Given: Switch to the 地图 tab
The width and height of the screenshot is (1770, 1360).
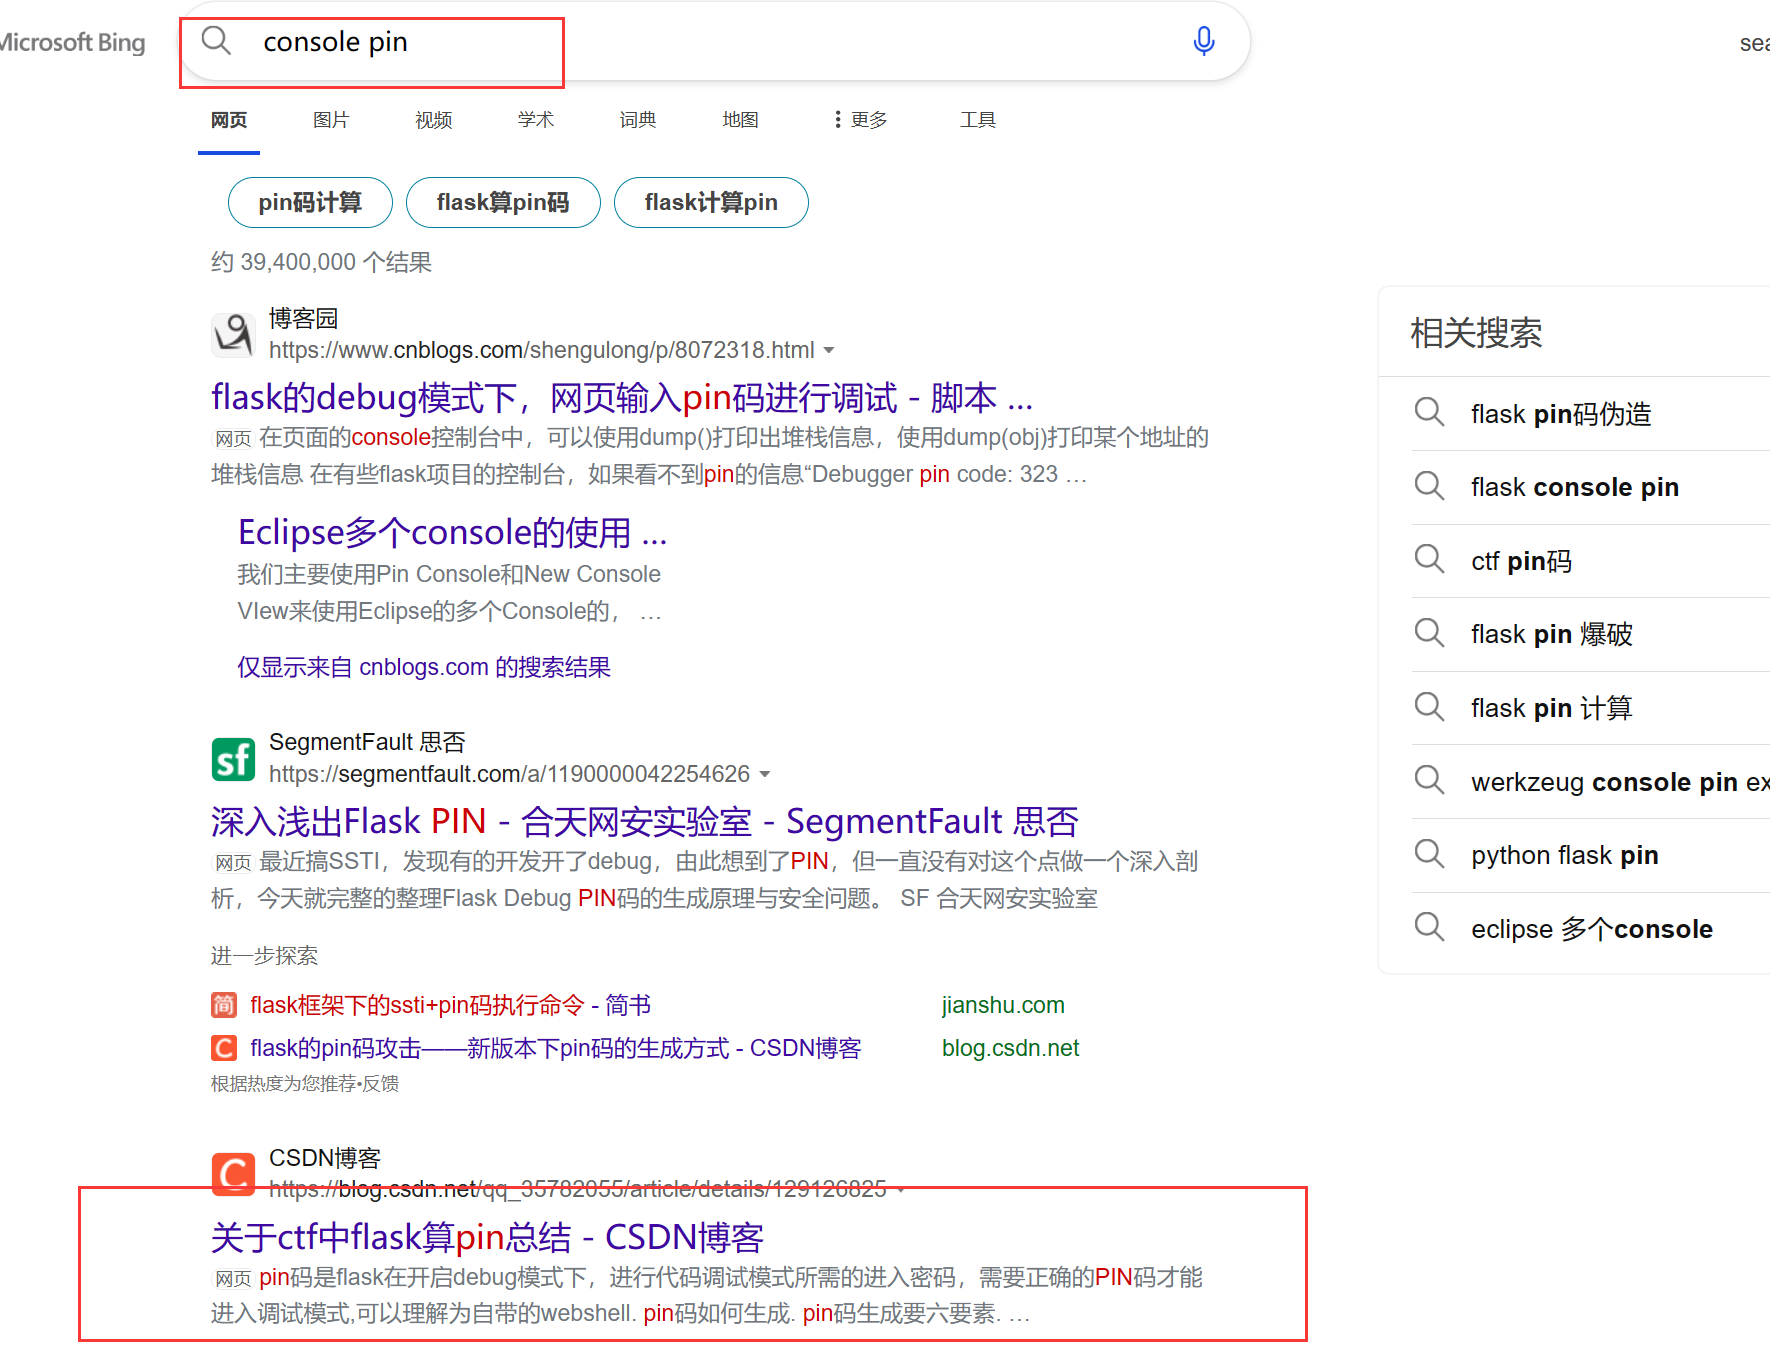Looking at the screenshot, I should [x=741, y=120].
